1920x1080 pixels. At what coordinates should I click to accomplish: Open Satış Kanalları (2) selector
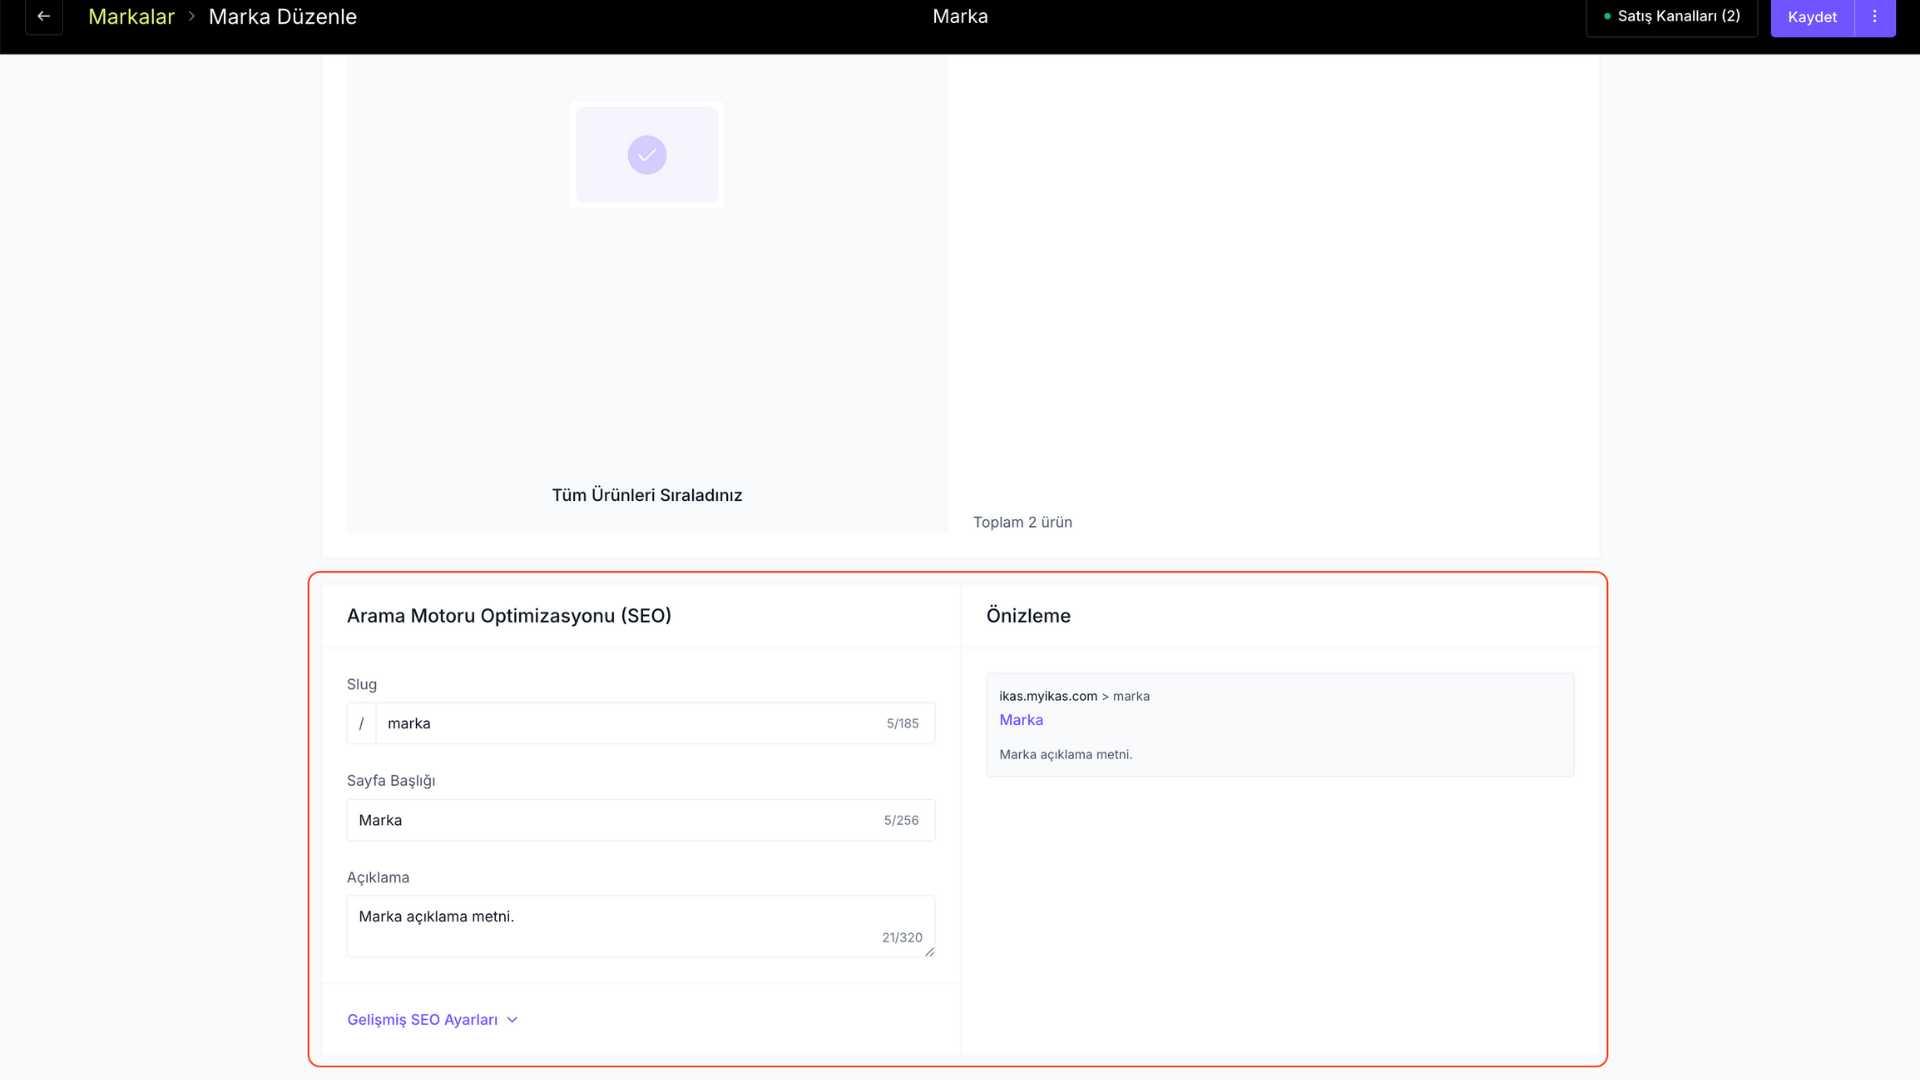(1672, 17)
